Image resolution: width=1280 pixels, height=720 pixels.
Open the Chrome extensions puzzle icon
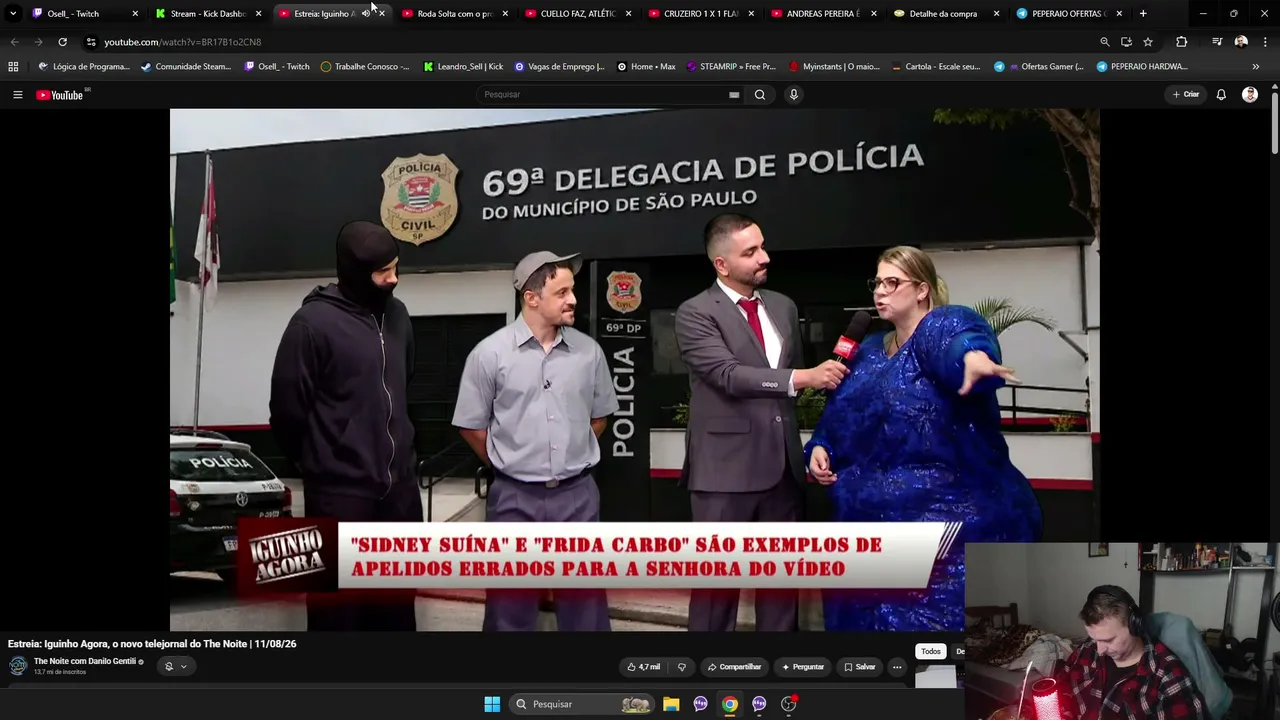click(x=1181, y=42)
